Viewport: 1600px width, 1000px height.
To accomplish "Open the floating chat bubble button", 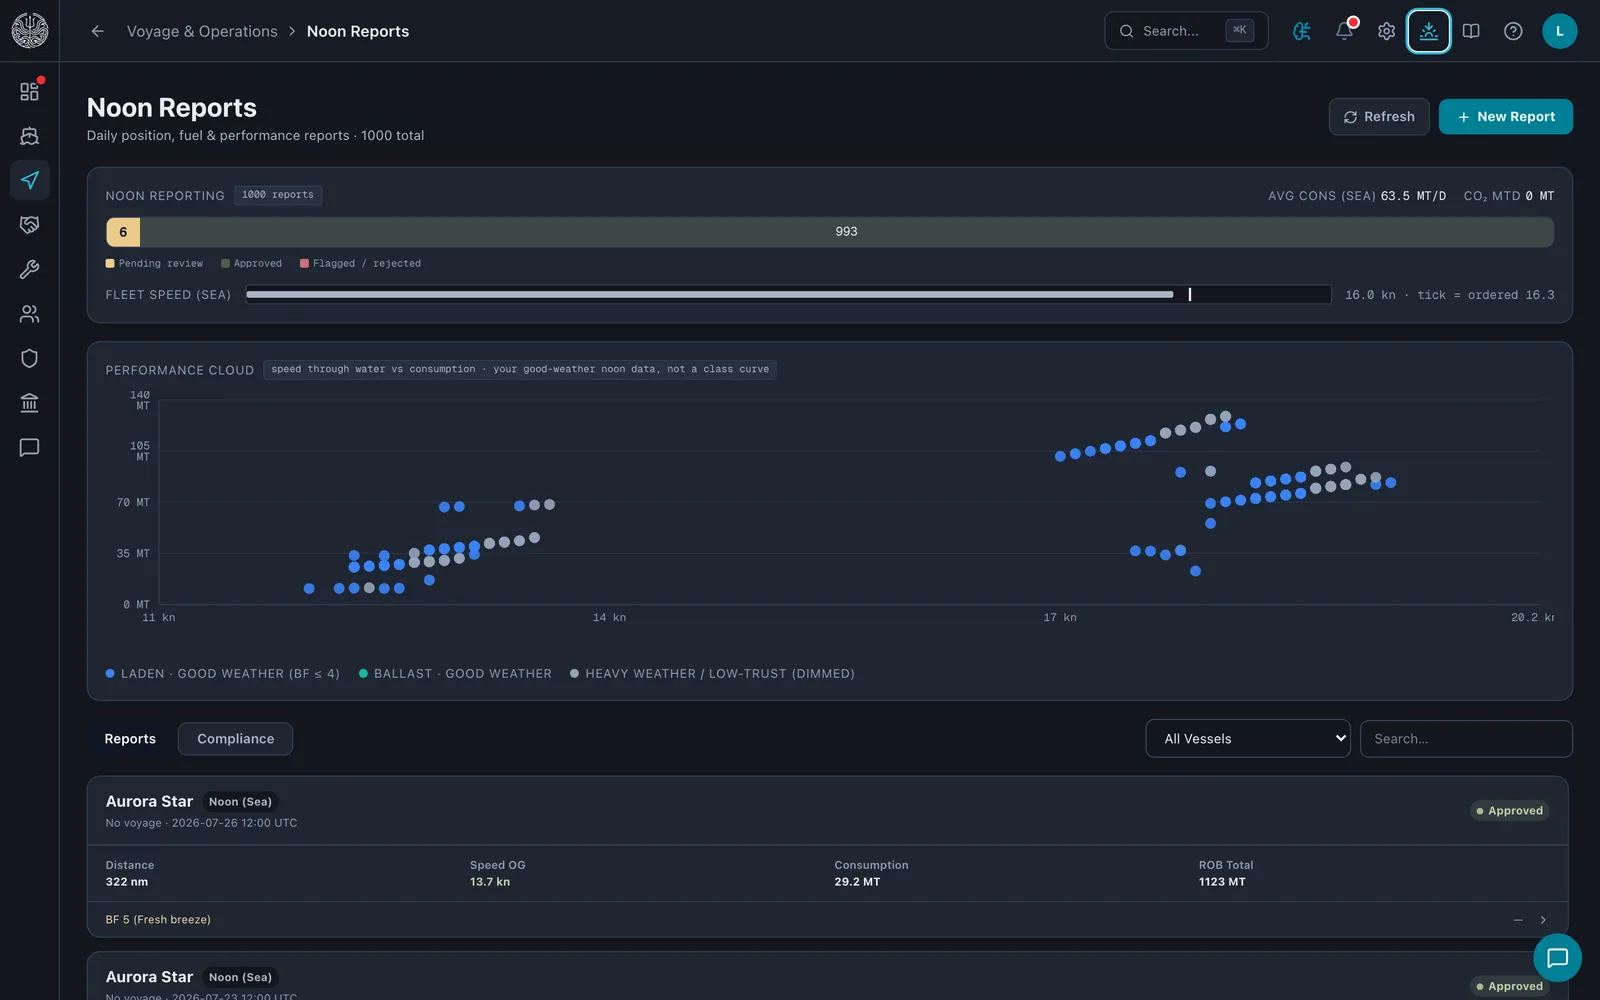I will (x=1557, y=958).
